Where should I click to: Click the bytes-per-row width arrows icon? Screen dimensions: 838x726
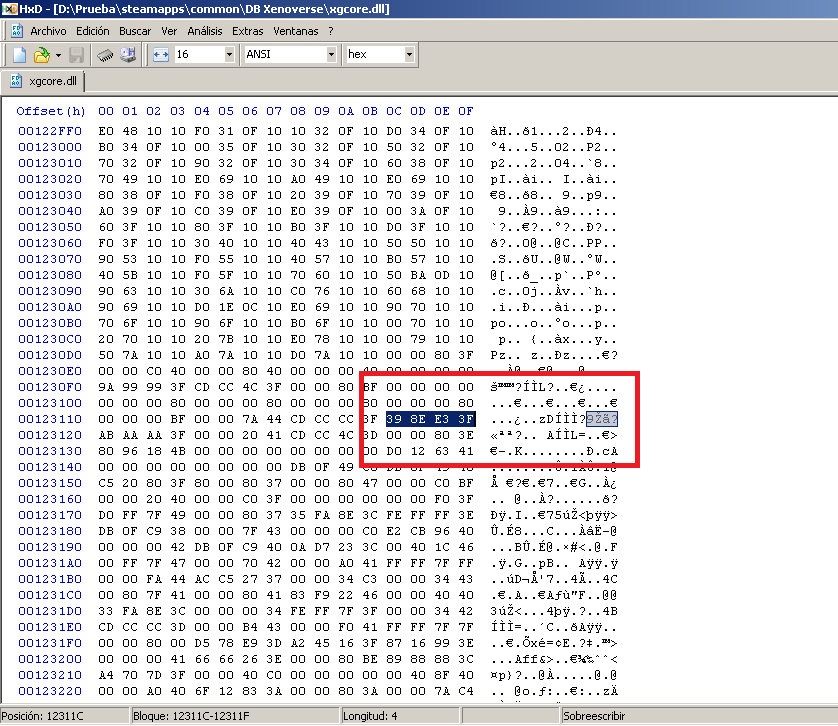161,55
